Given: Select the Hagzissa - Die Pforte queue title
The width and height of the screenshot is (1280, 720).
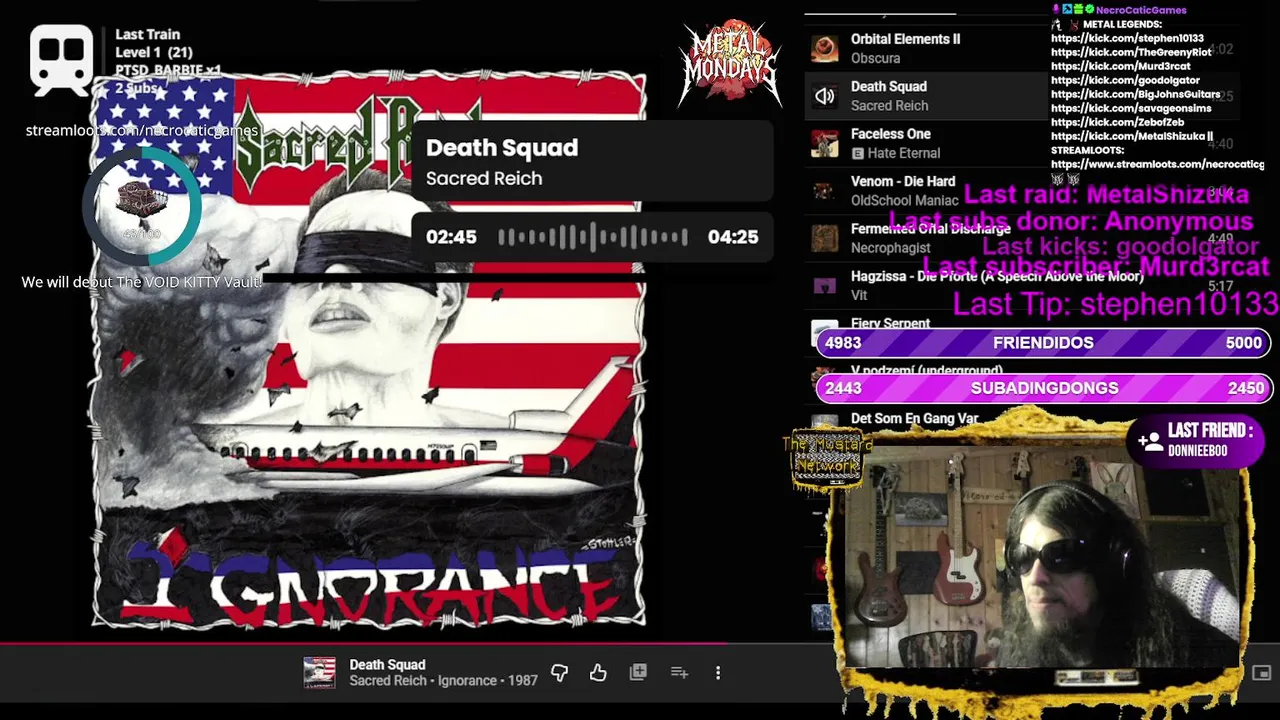Looking at the screenshot, I should [997, 276].
